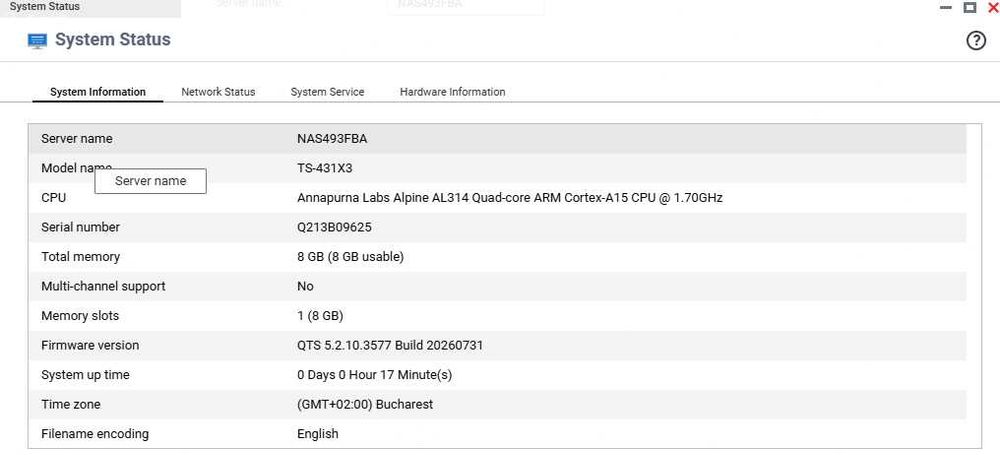The width and height of the screenshot is (1000, 455).
Task: Click the Time zone label
Action: click(x=71, y=405)
